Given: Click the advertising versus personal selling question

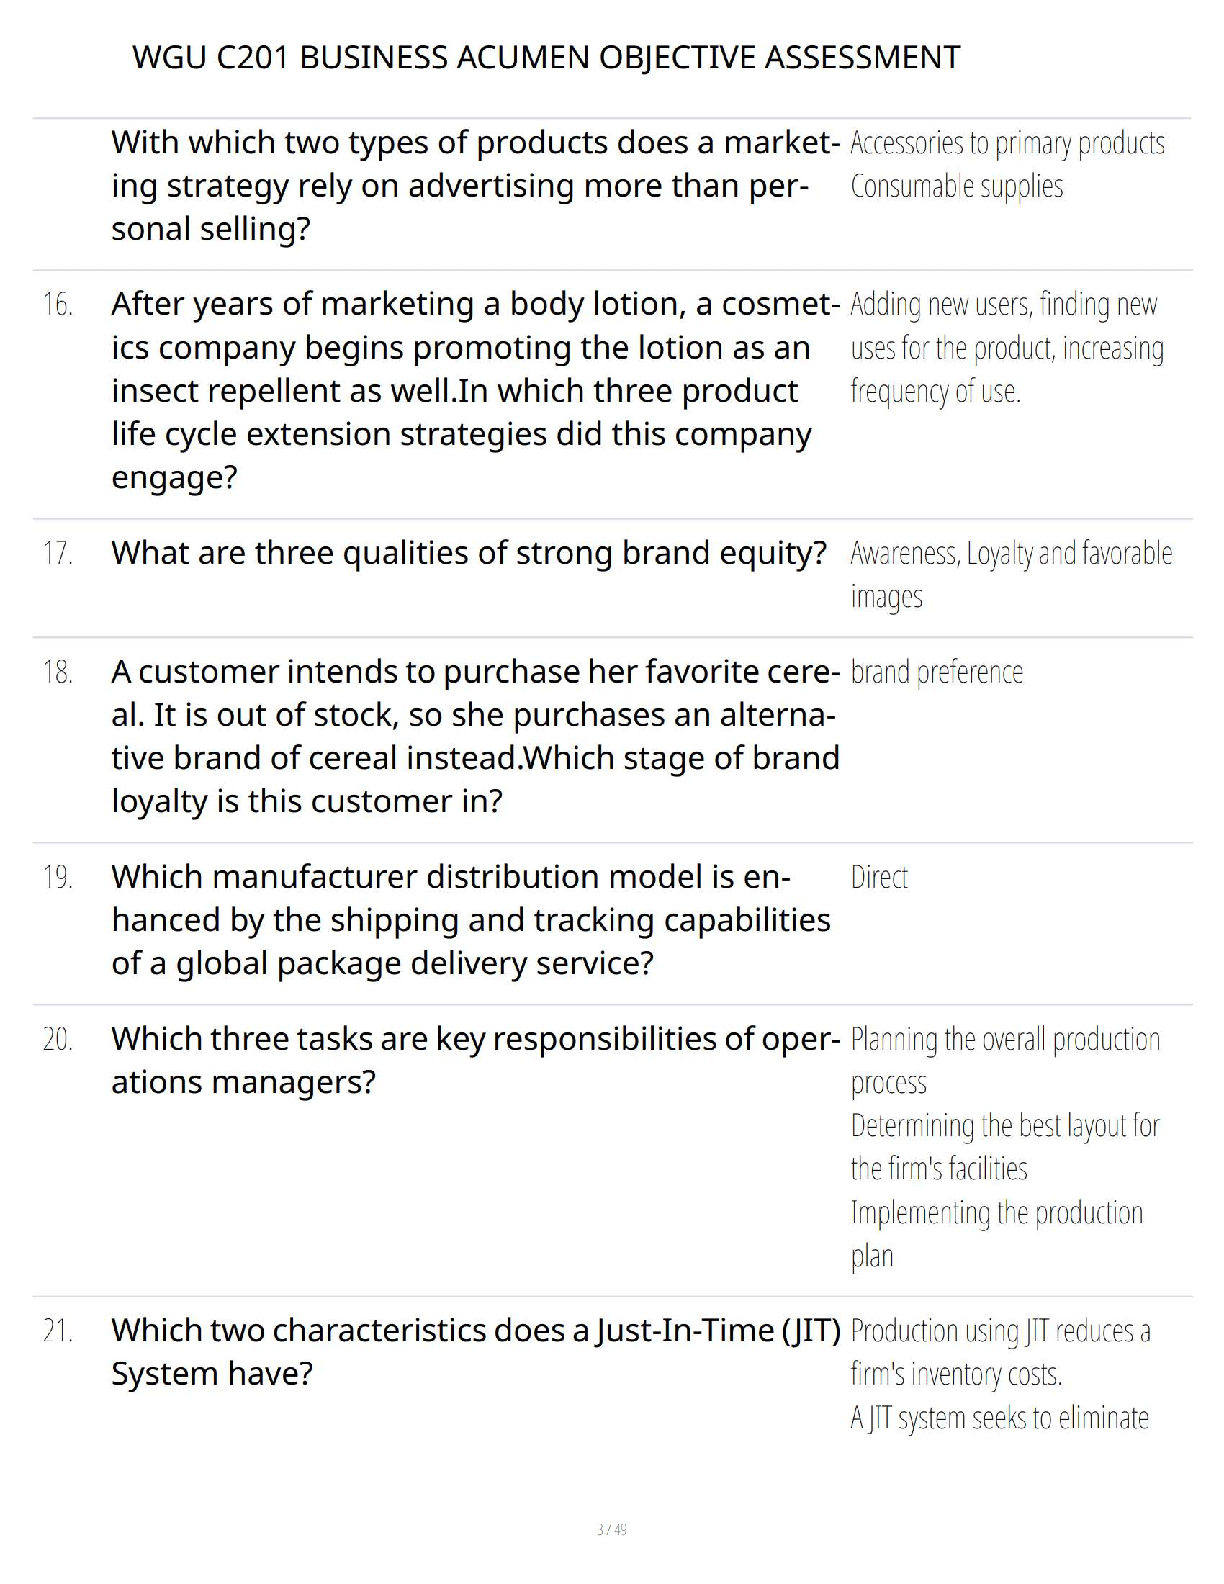Looking at the screenshot, I should (475, 186).
